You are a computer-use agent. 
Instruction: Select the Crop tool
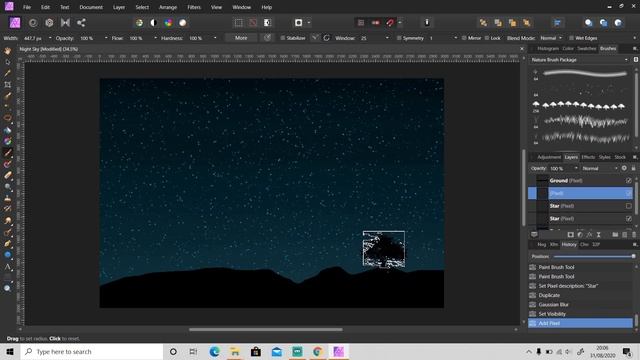pos(8,84)
